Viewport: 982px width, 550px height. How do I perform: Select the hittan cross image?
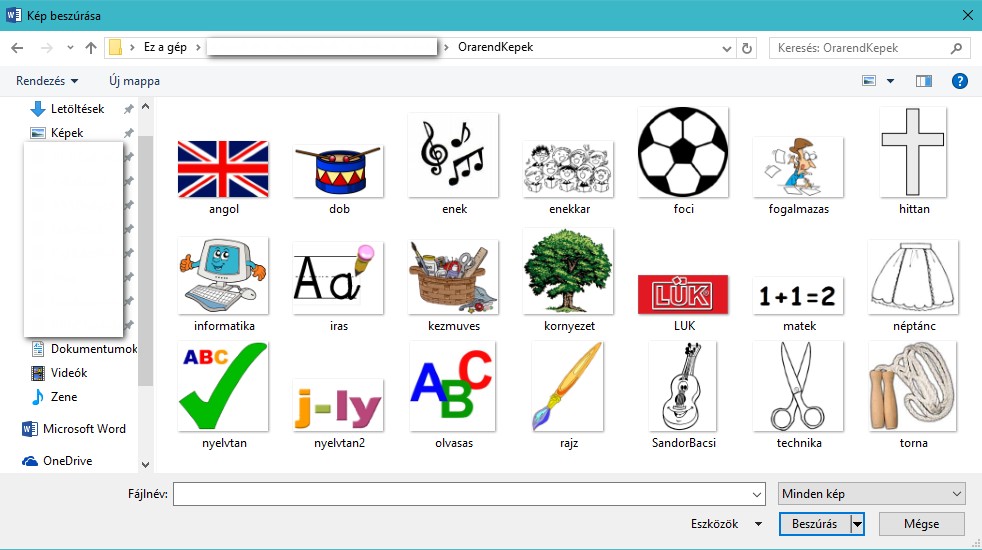coord(913,152)
